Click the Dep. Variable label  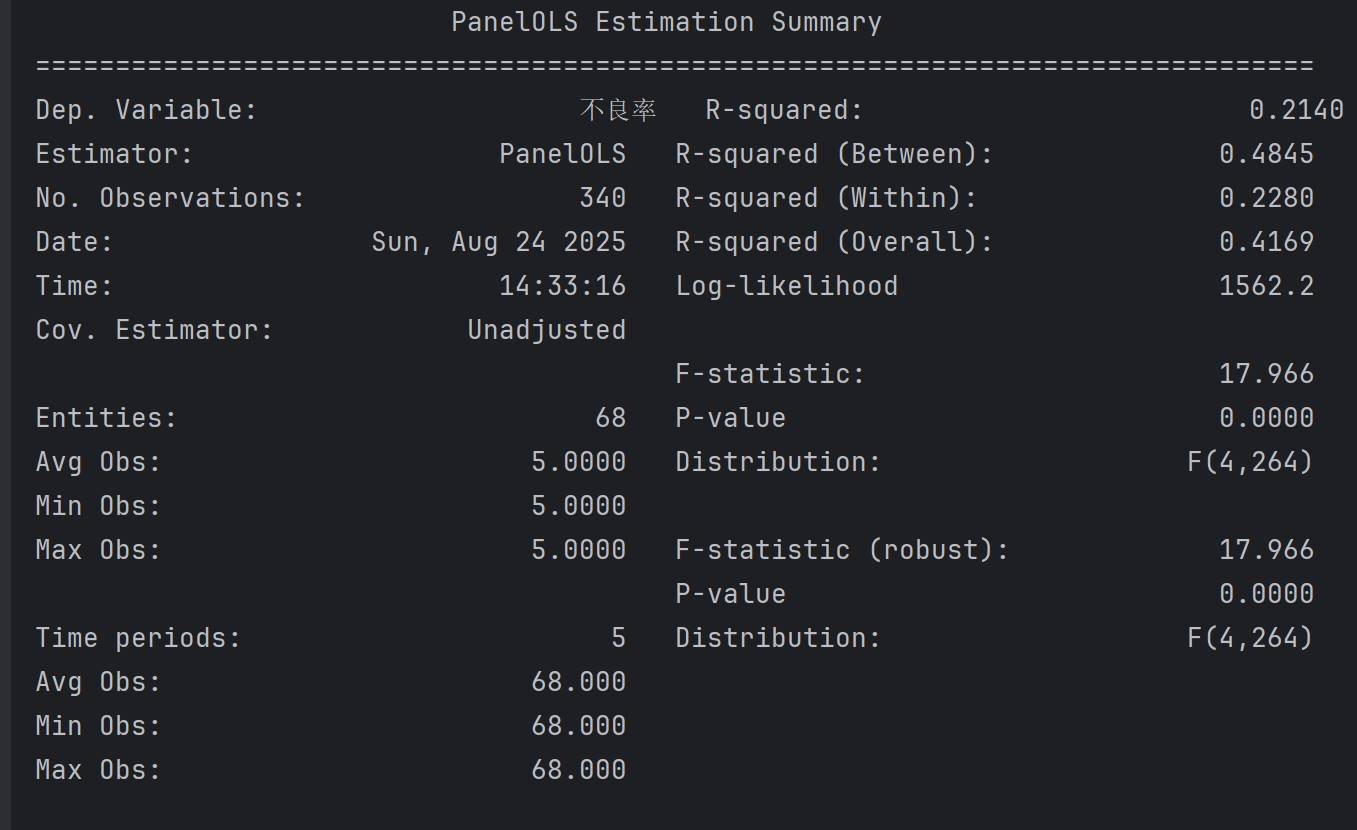tap(146, 110)
